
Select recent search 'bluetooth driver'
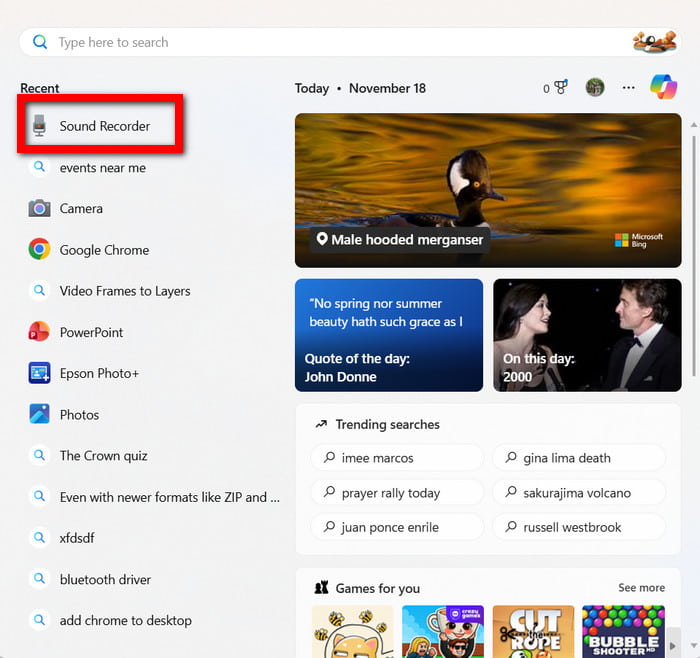pyautogui.click(x=105, y=579)
